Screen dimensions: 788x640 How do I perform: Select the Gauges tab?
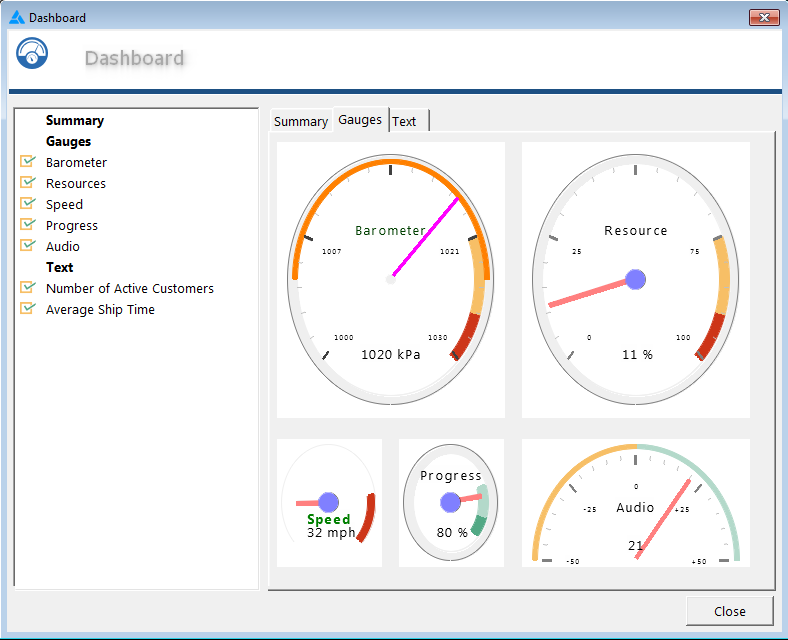click(x=360, y=119)
